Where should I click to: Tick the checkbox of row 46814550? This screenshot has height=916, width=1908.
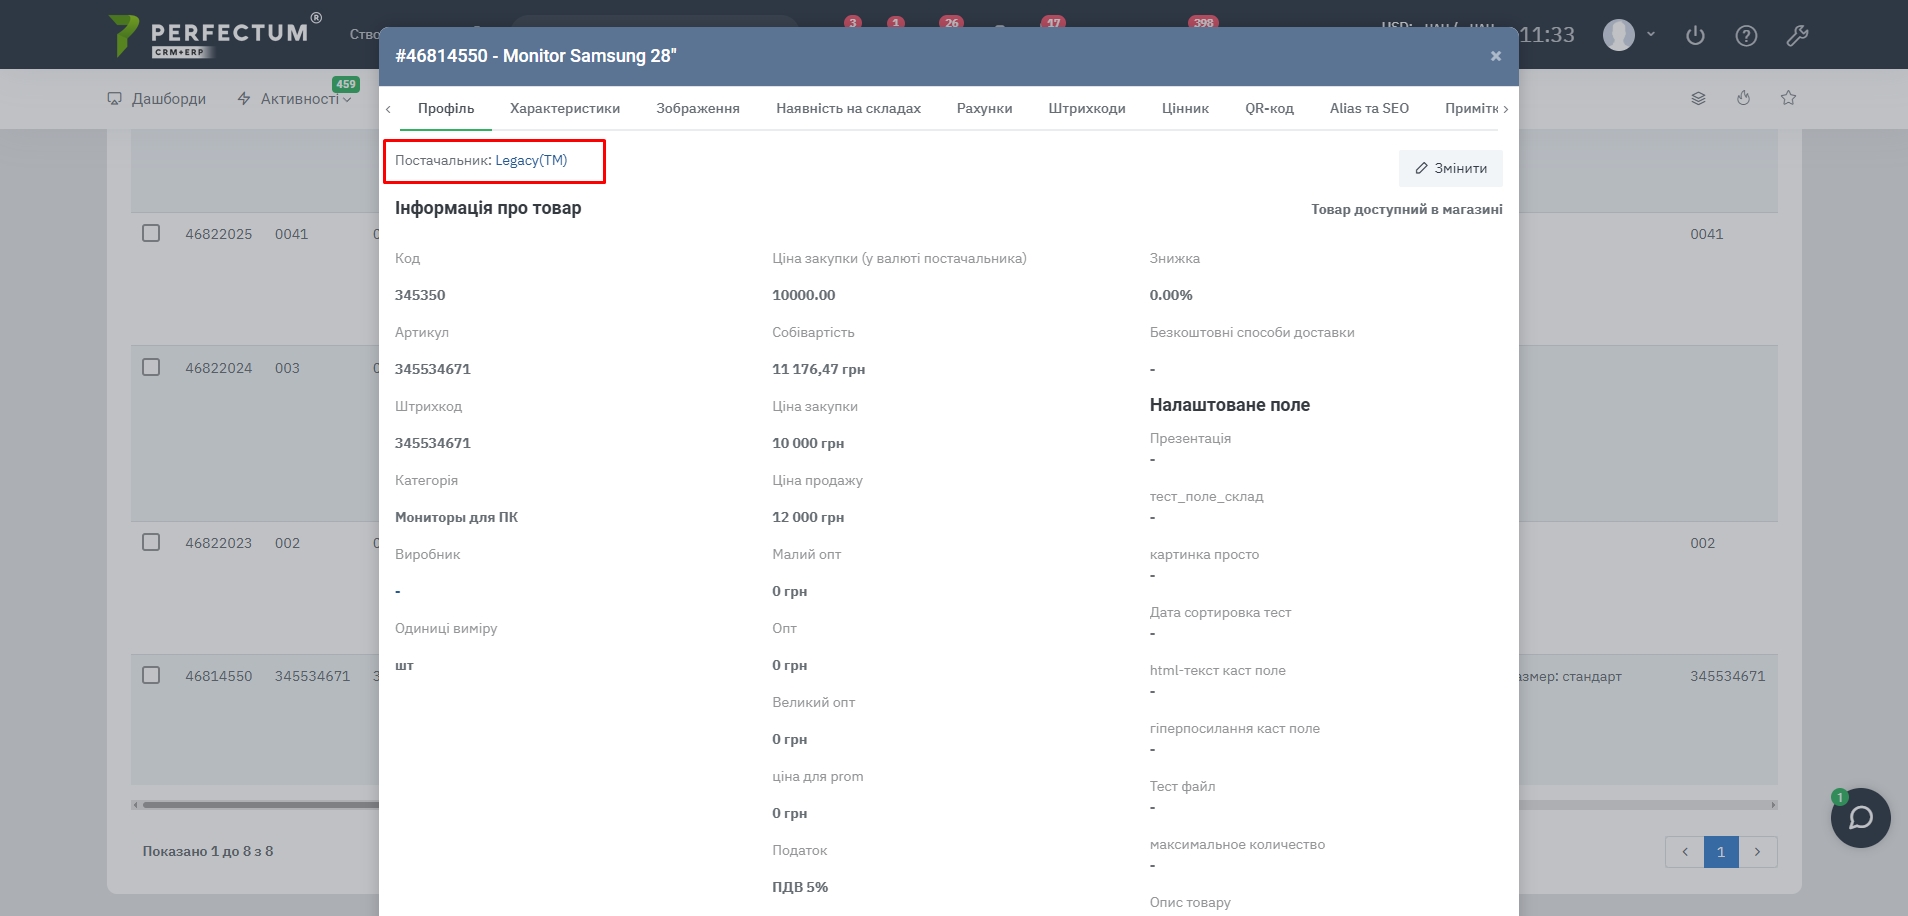[151, 675]
